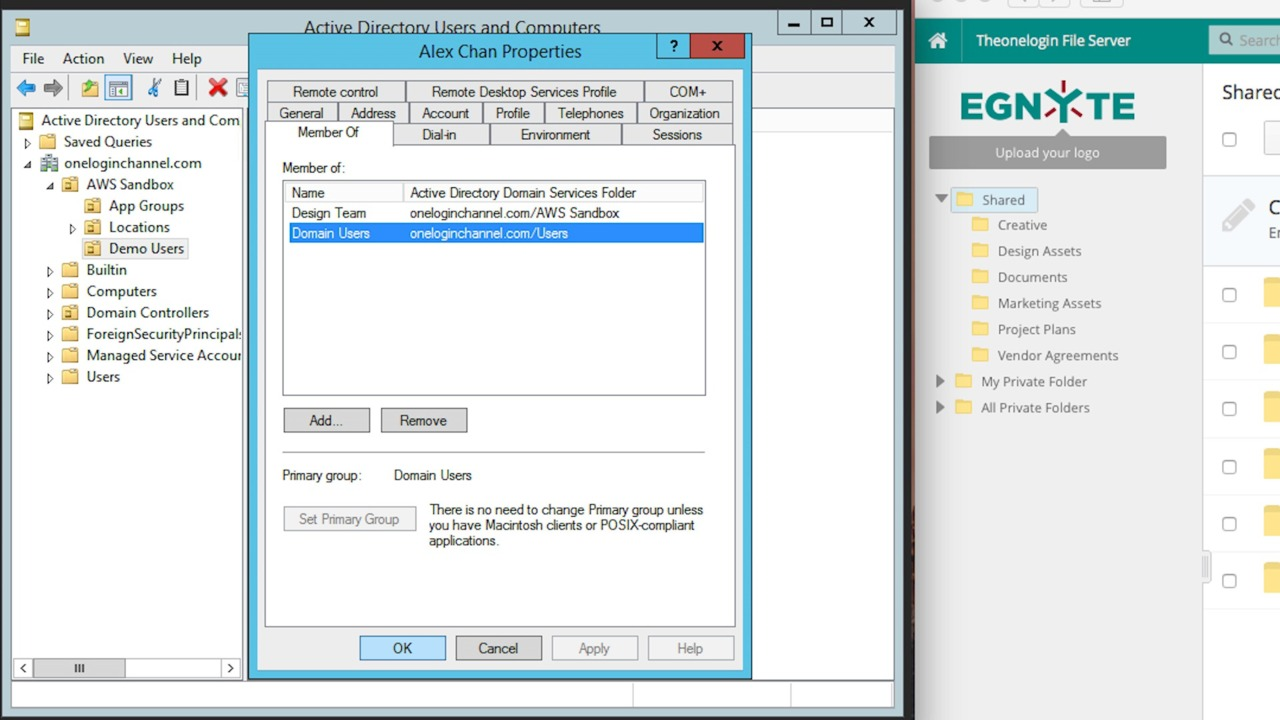The image size is (1280, 720).
Task: Open the Action menu
Action: click(83, 58)
